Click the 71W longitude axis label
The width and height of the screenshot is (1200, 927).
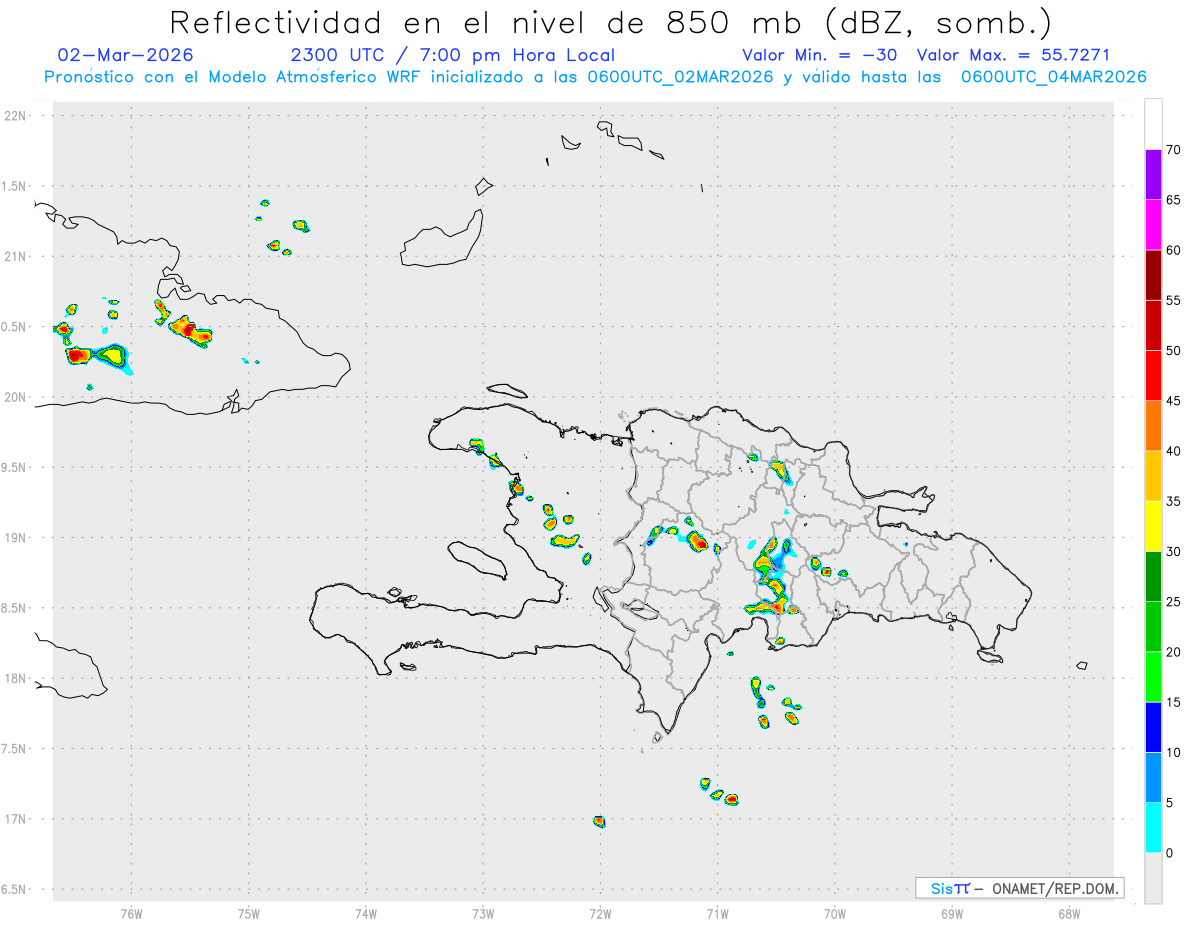point(718,913)
